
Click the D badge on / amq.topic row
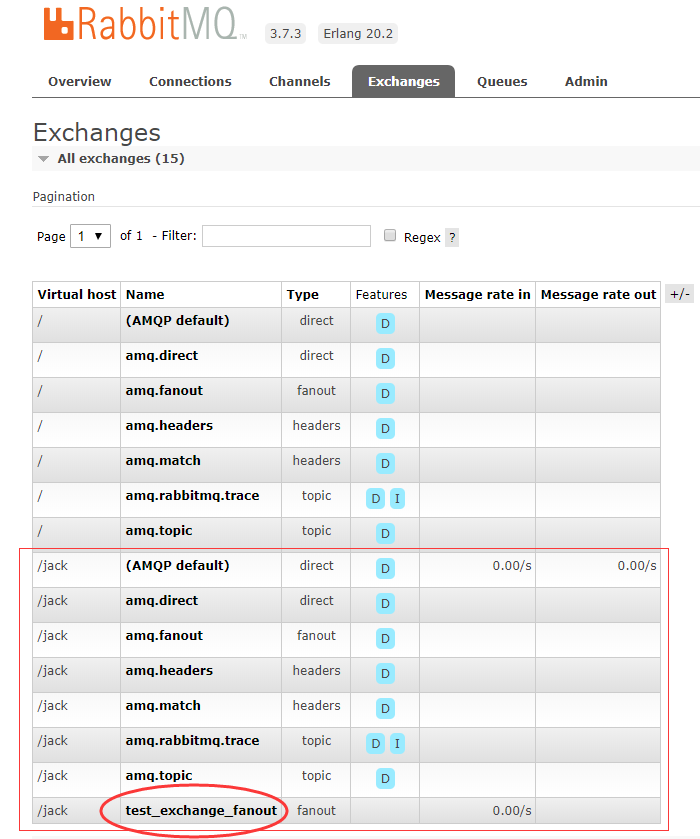pos(385,533)
